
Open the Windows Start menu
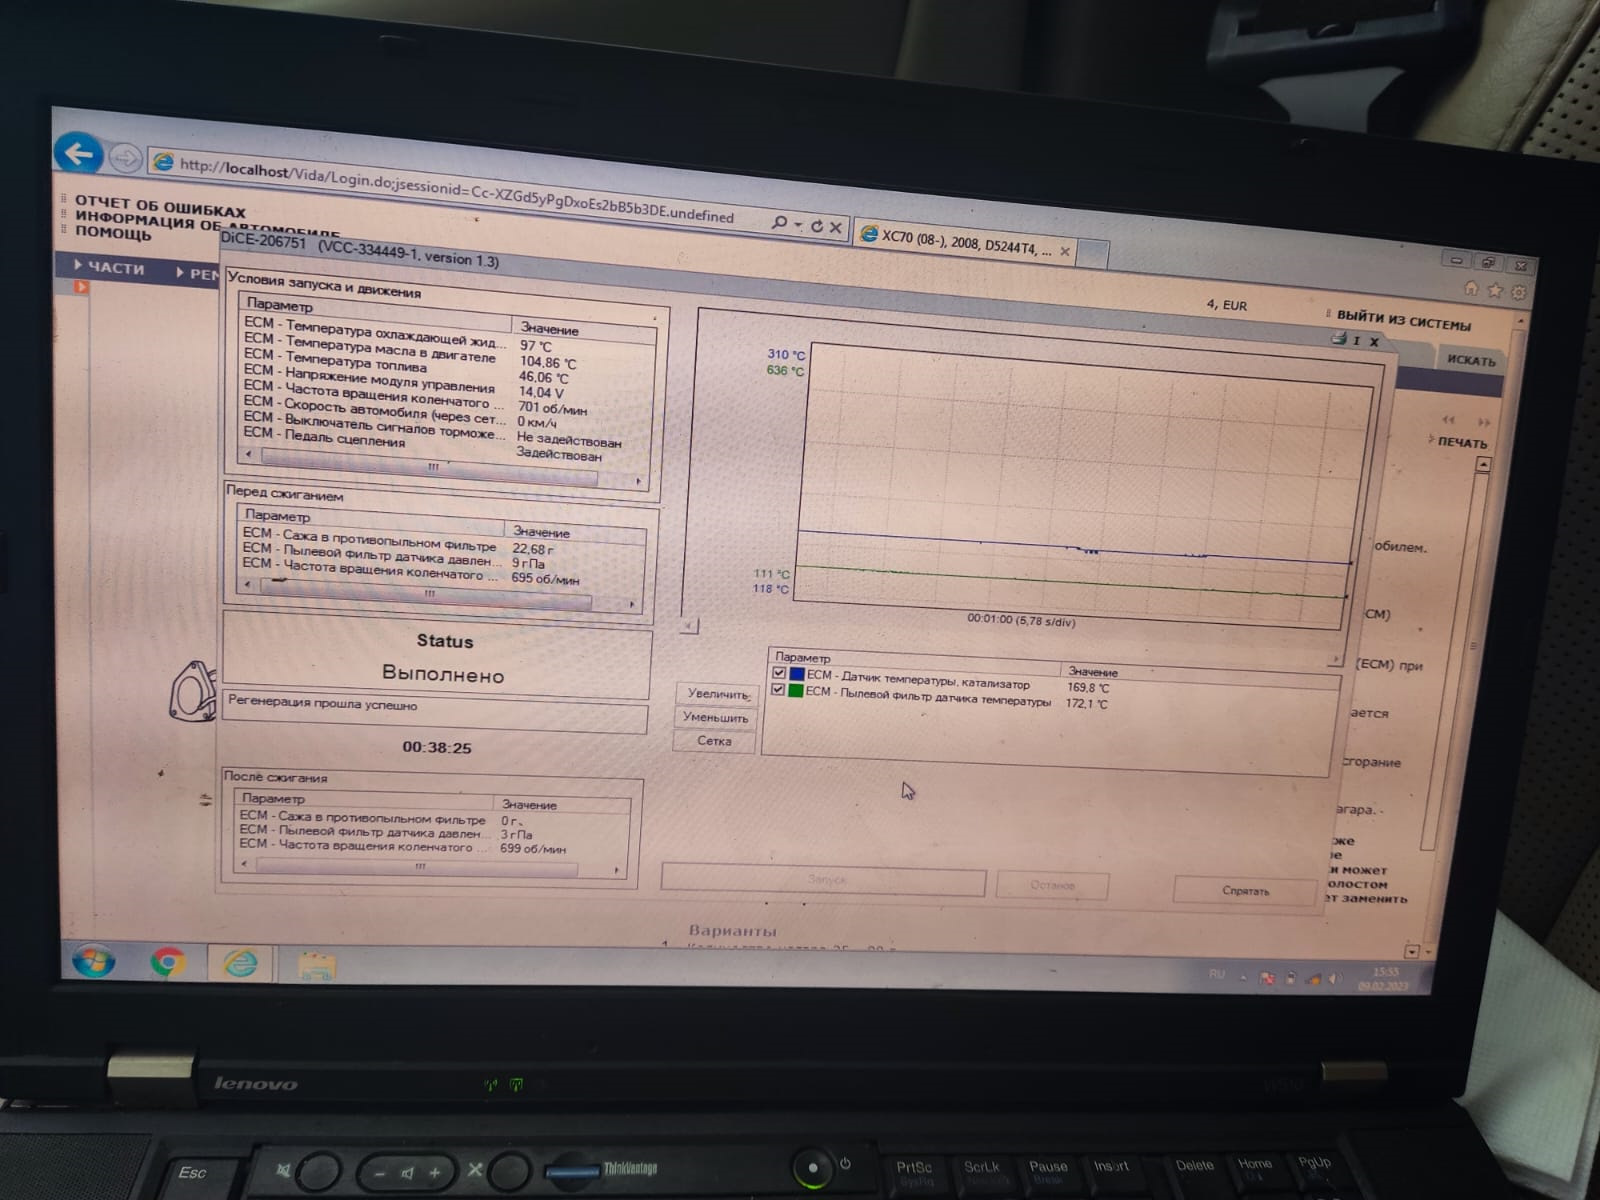tap(92, 961)
